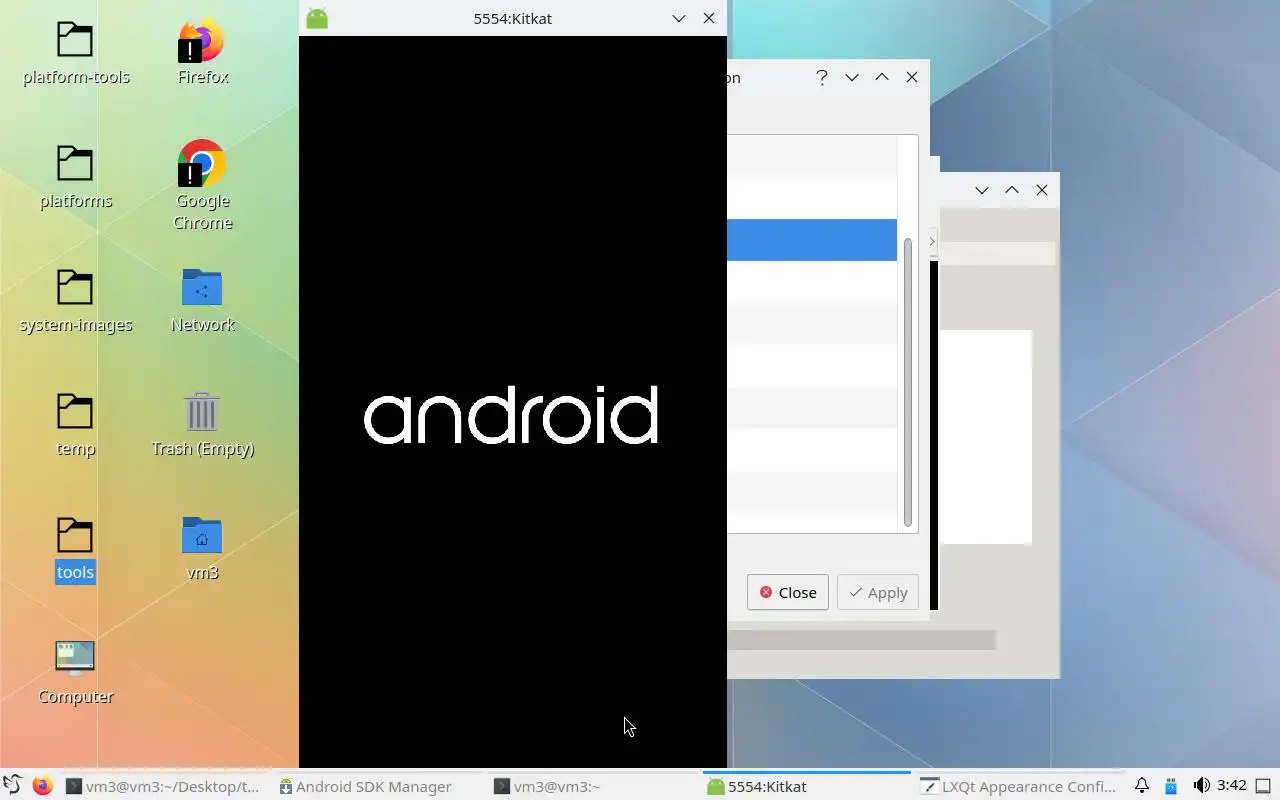Expand the small side arrow in rear window
Image resolution: width=1280 pixels, height=800 pixels.
932,241
